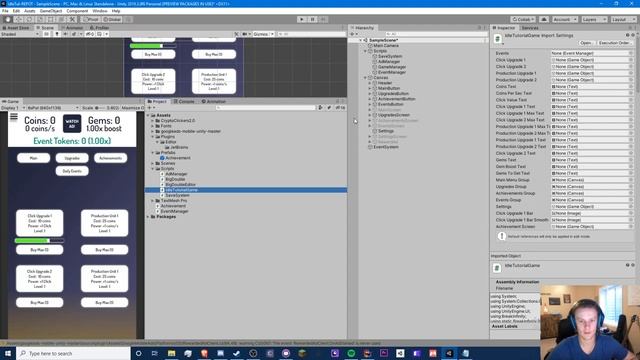Open object picker for Click Upgrade 1

tap(631, 60)
